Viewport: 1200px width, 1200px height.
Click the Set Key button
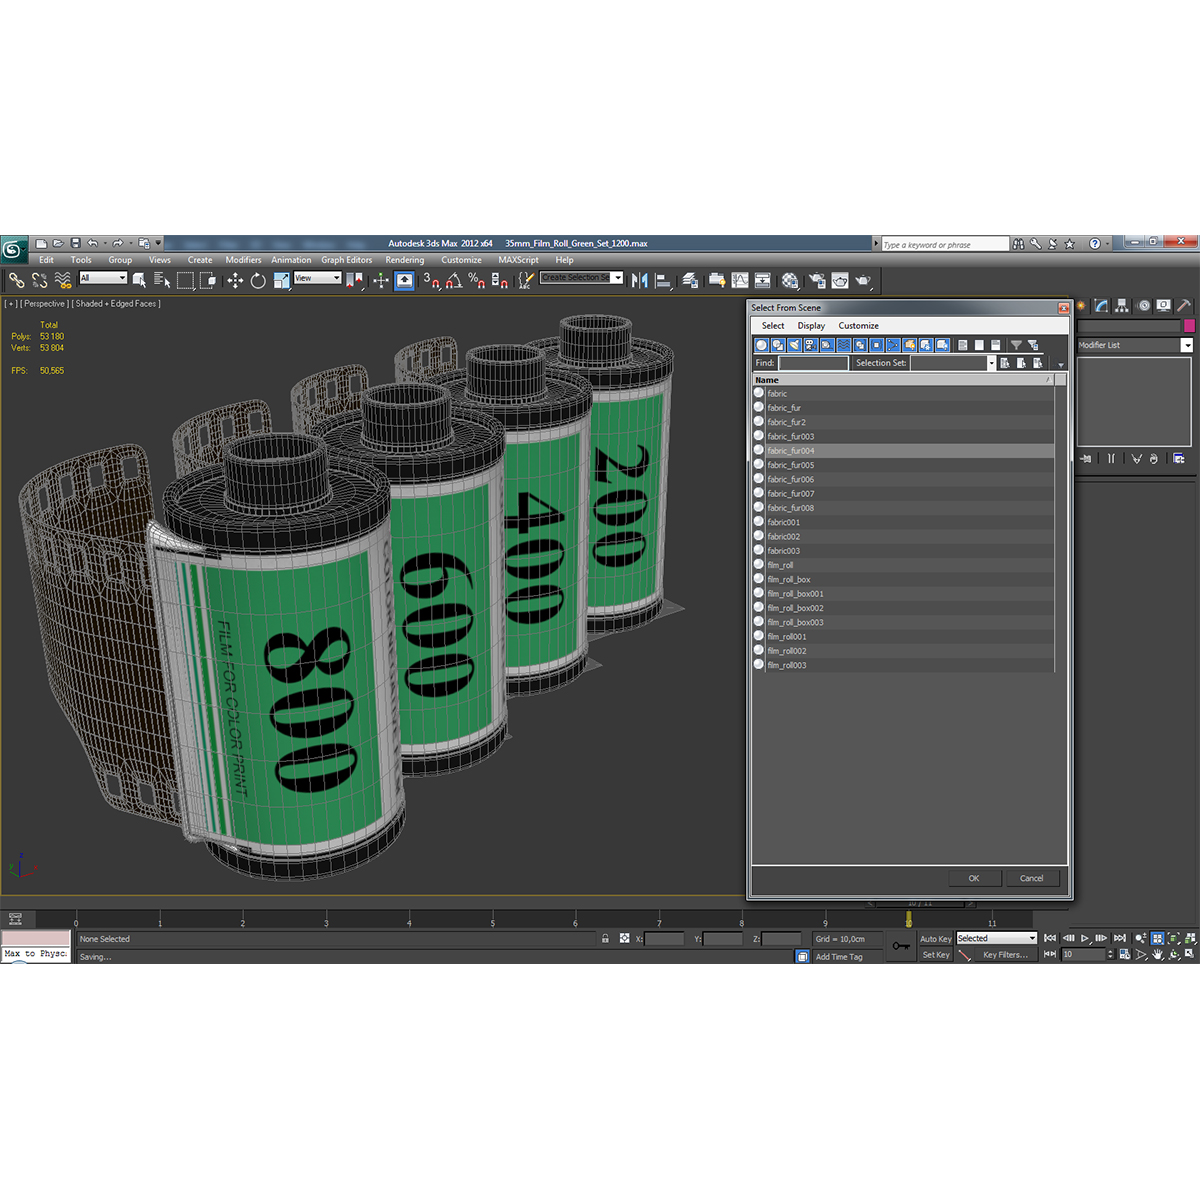(936, 955)
